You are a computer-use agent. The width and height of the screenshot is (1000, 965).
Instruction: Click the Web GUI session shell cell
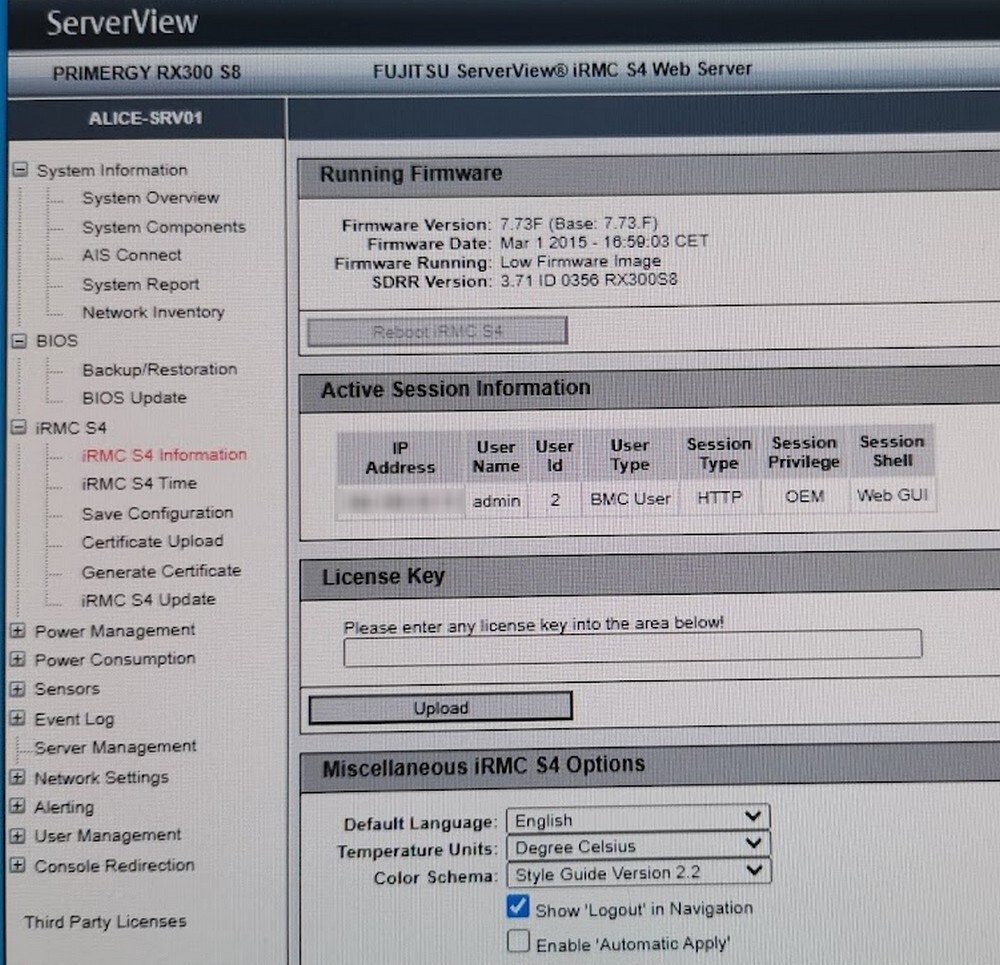click(892, 495)
